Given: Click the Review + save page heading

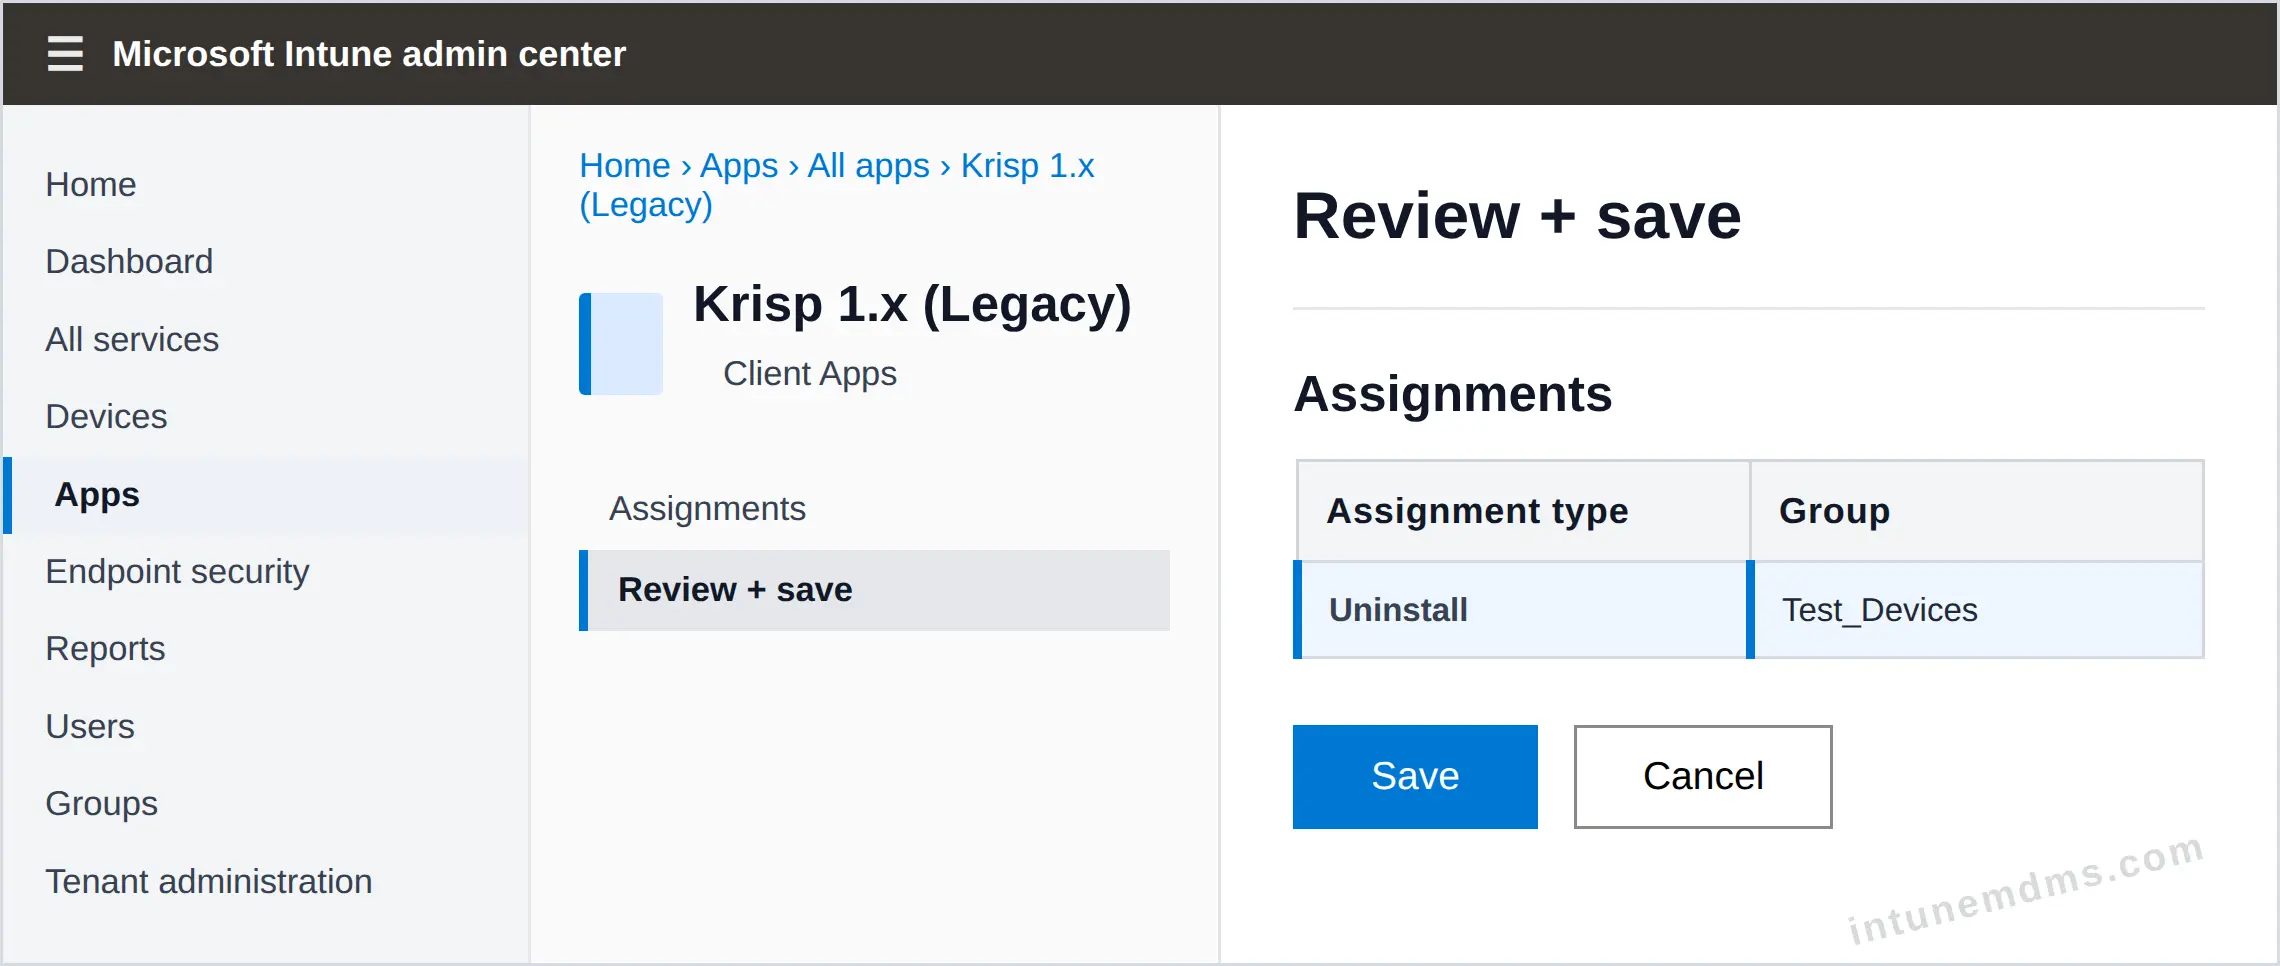Looking at the screenshot, I should (x=1517, y=216).
